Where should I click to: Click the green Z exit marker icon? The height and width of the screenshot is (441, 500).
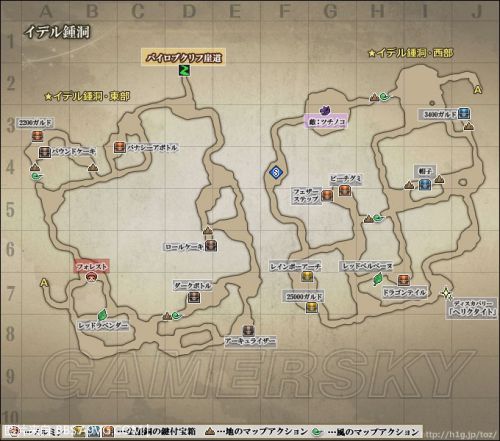click(x=184, y=70)
